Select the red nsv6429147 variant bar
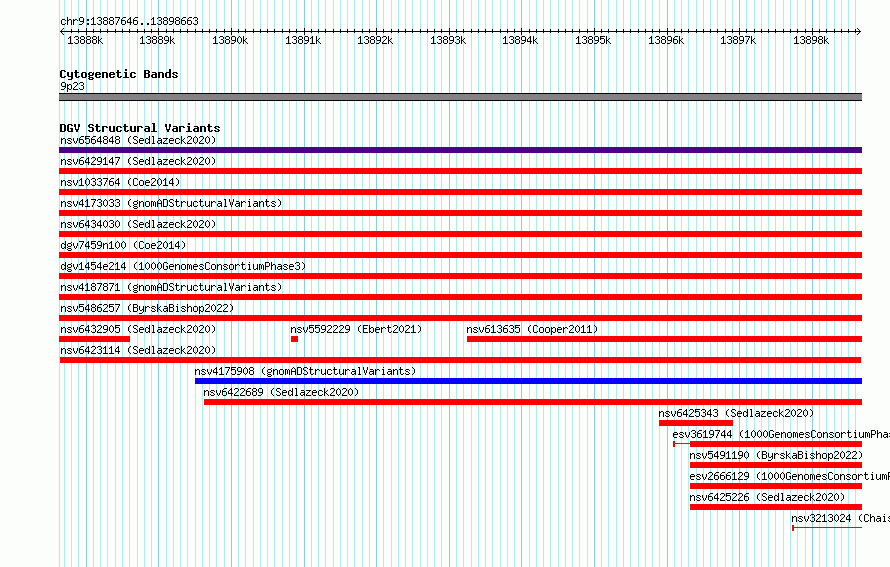This screenshot has width=890, height=567. coord(460,171)
